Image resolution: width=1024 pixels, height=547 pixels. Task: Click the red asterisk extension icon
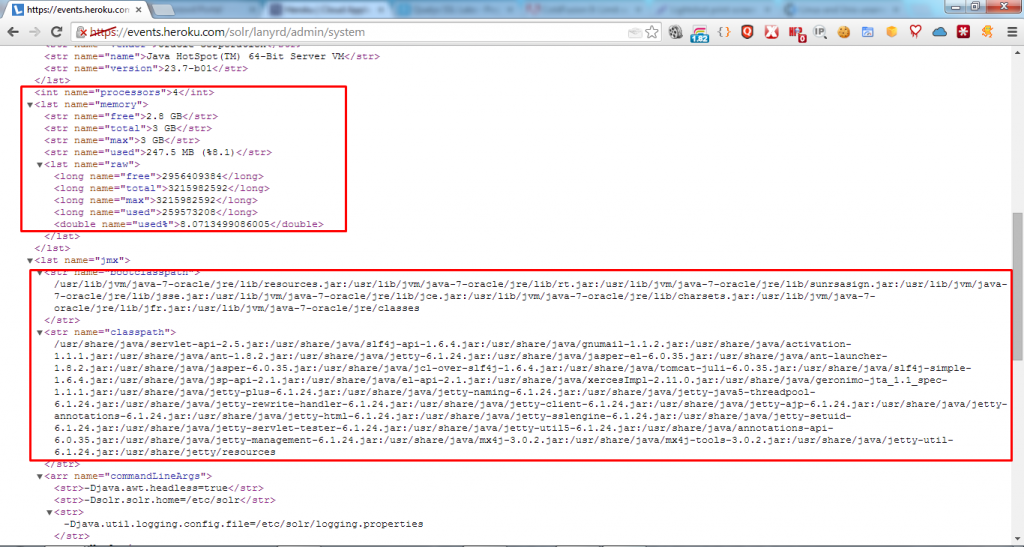[963, 32]
